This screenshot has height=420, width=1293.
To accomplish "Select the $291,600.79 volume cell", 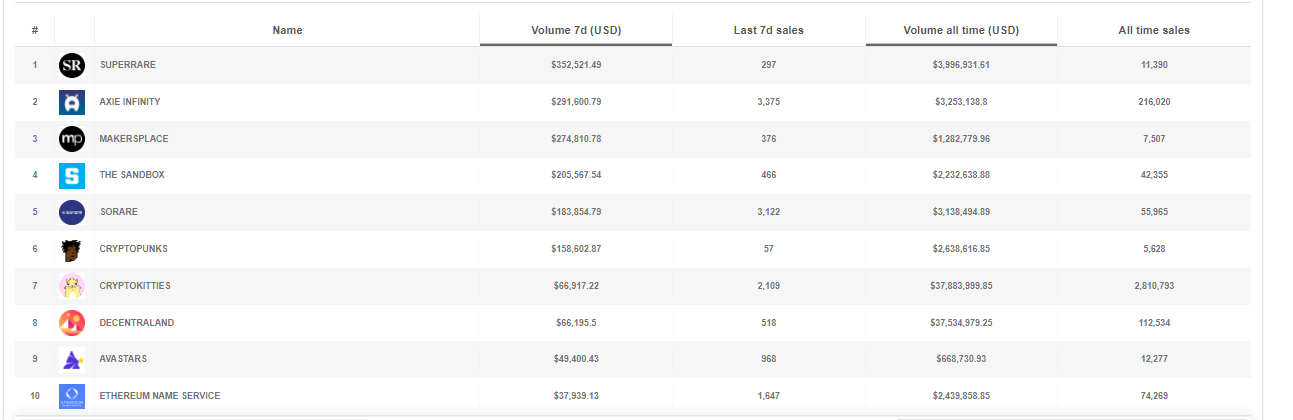I will point(576,102).
